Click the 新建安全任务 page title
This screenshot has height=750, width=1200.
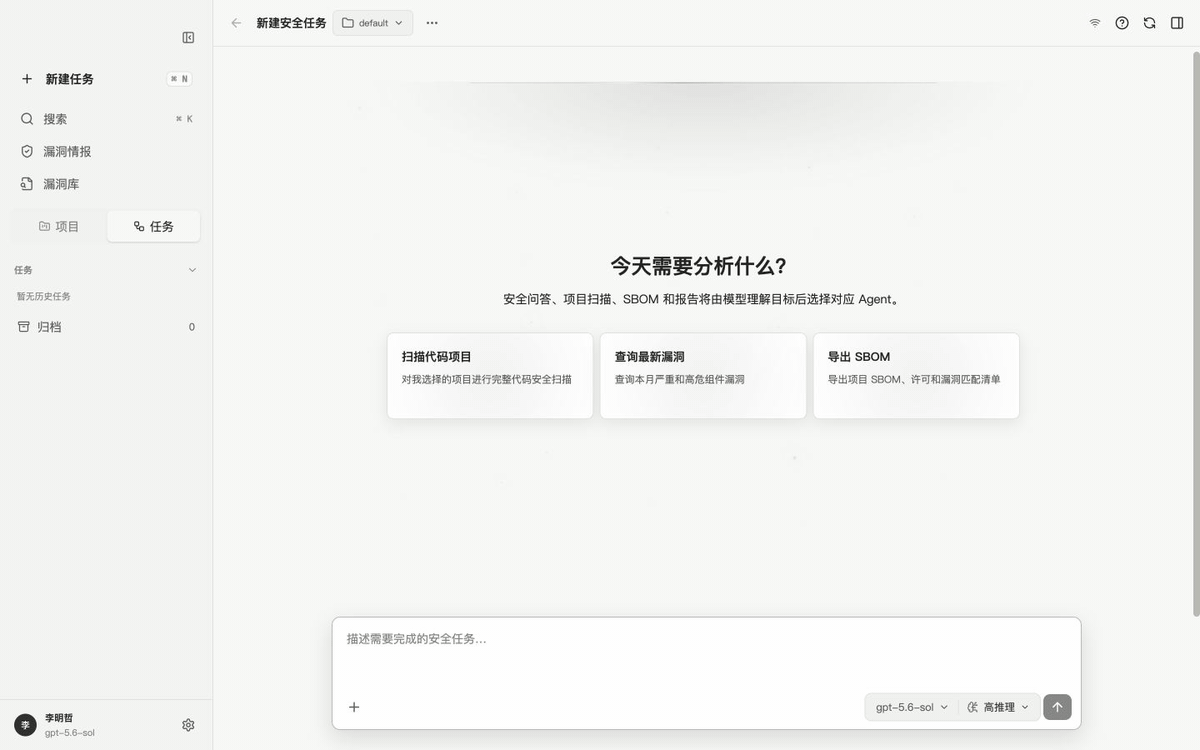(291, 23)
